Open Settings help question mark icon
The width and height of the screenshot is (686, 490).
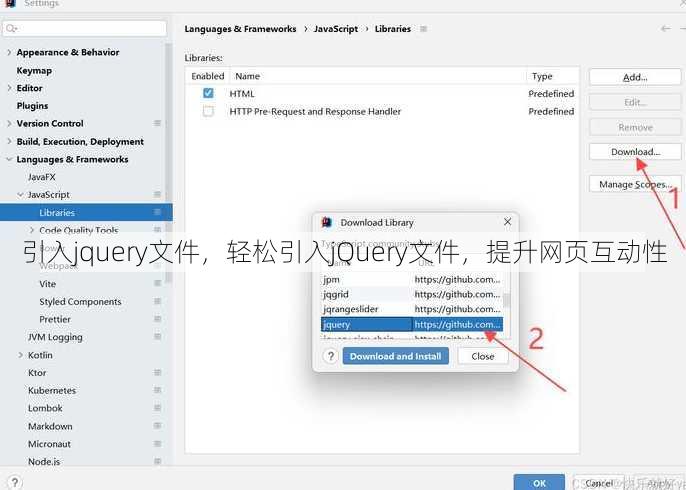tap(14, 483)
